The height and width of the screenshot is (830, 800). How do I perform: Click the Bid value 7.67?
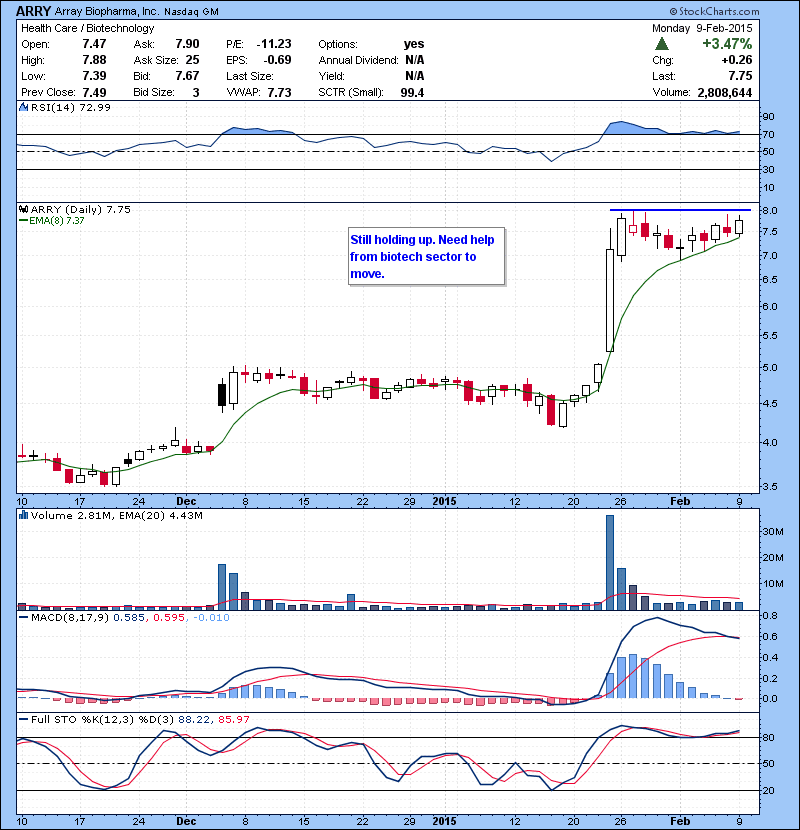(187, 76)
